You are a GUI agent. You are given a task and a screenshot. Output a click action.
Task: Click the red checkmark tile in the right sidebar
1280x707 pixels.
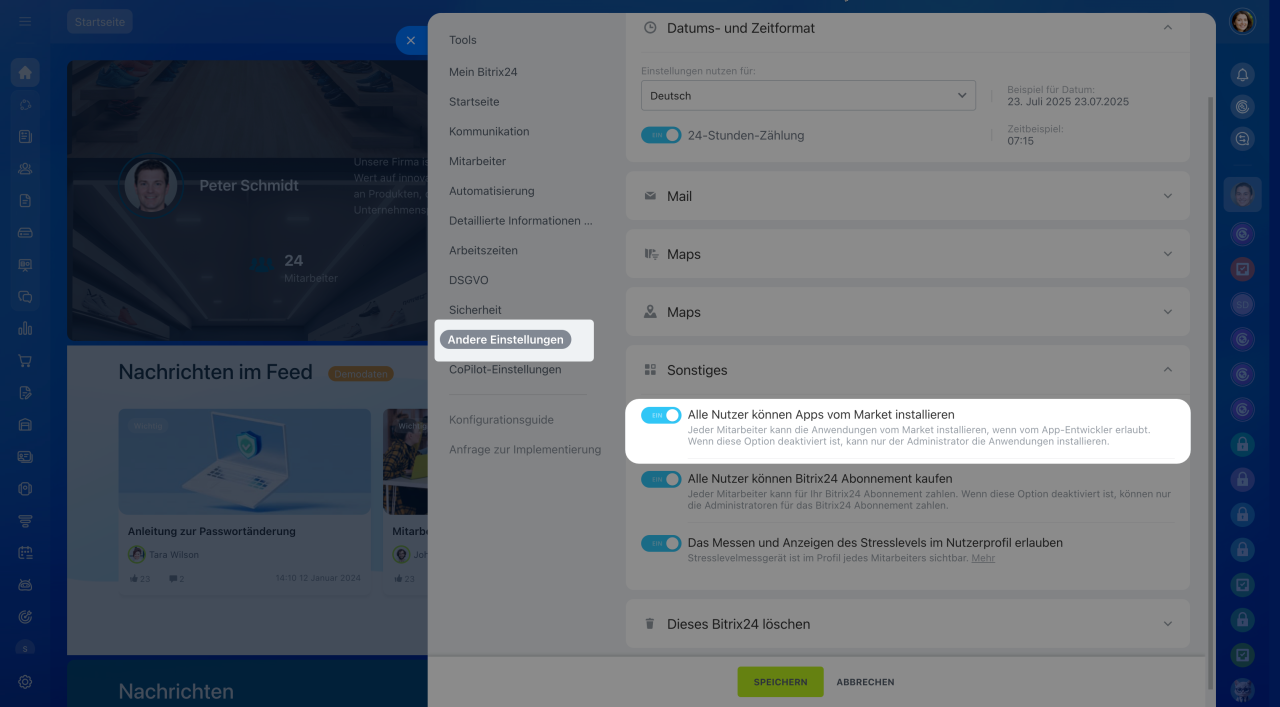pyautogui.click(x=1242, y=269)
